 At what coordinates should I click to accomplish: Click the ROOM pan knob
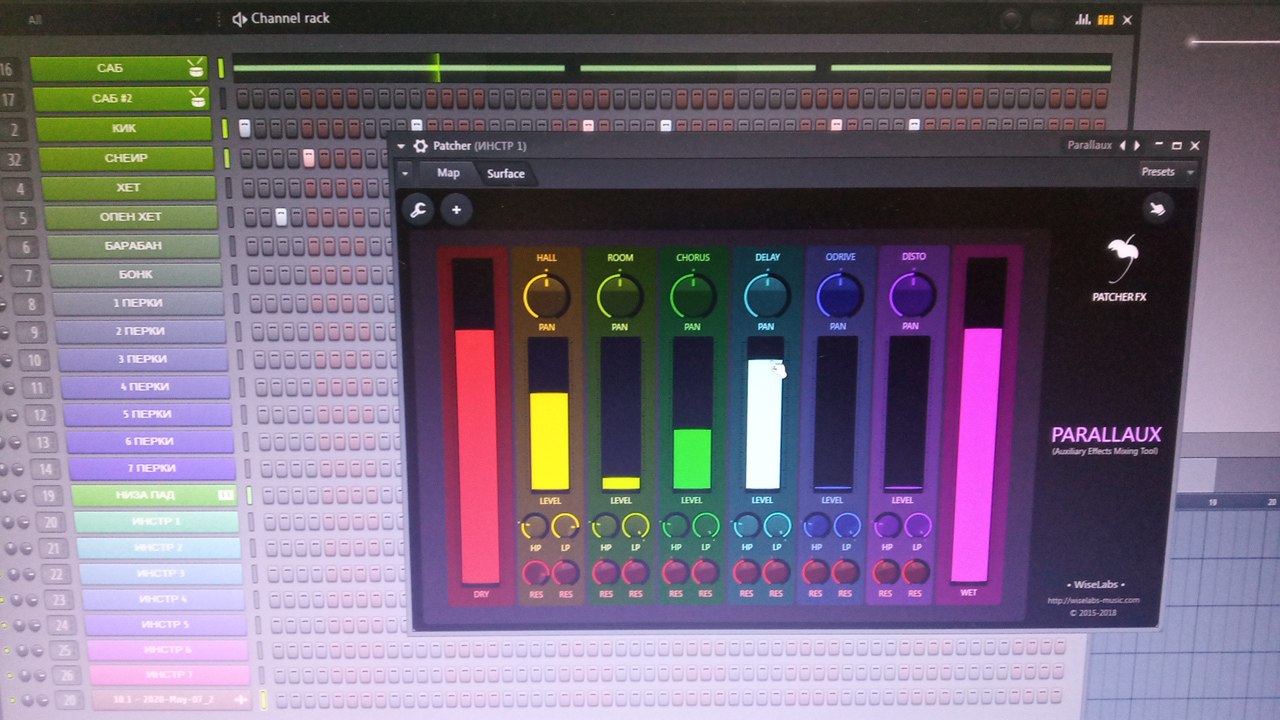620,296
